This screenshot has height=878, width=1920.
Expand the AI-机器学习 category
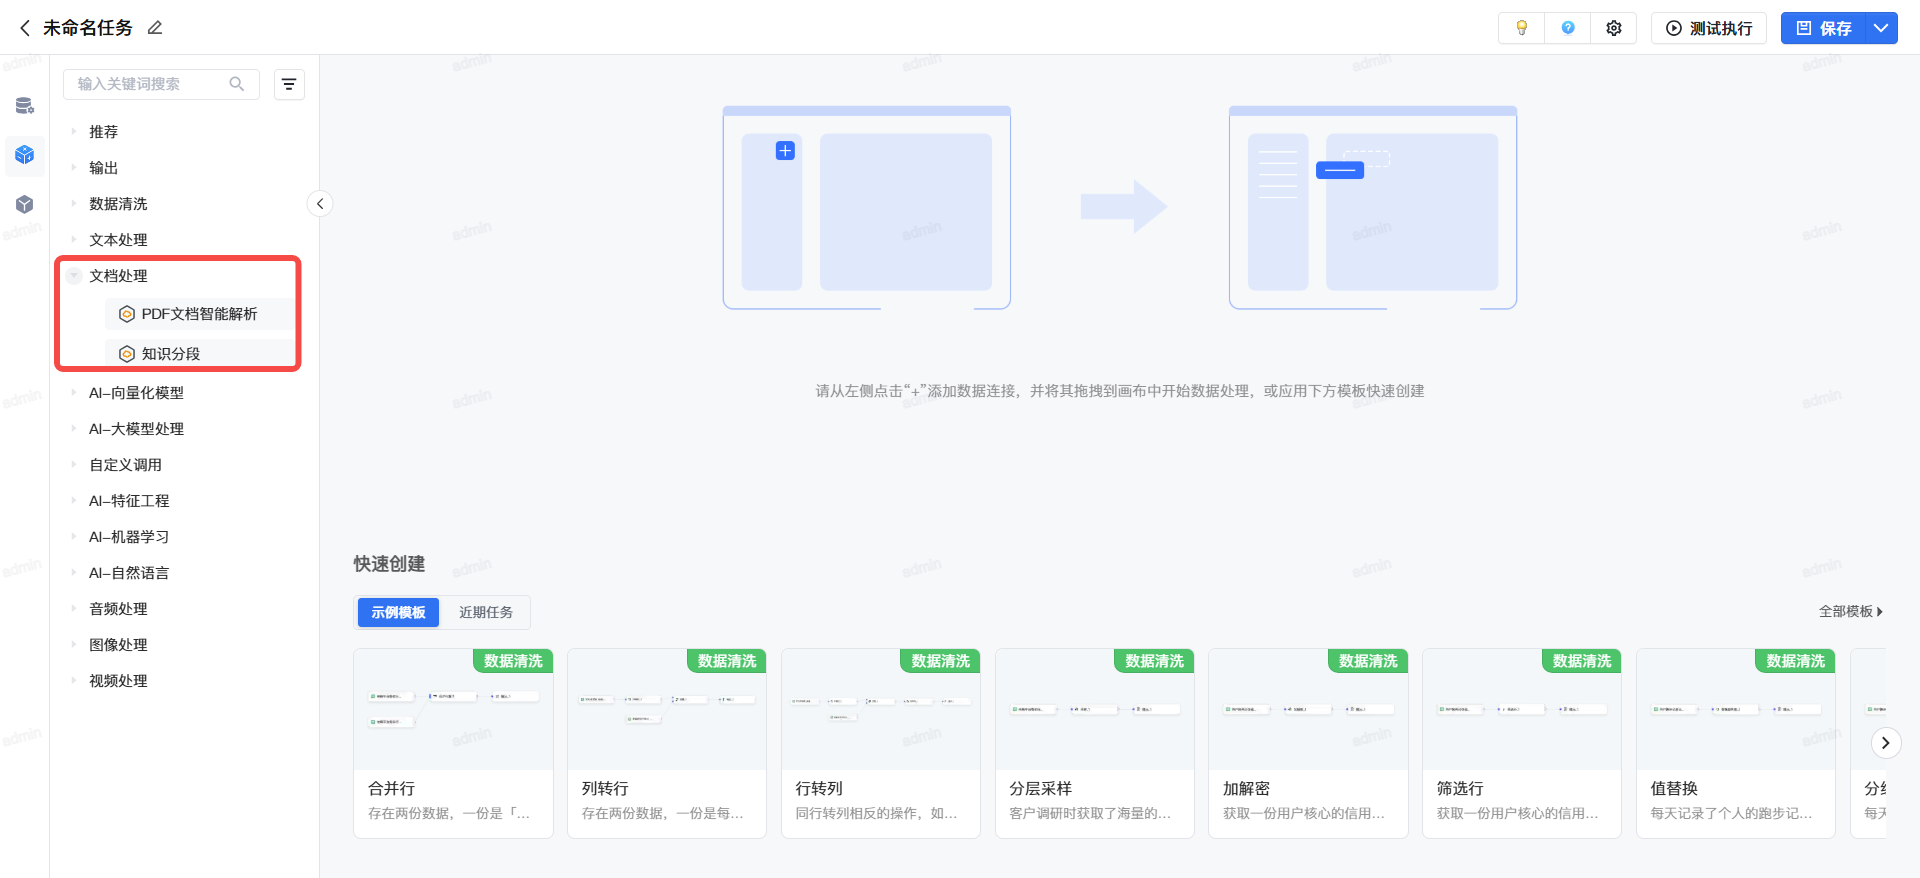point(74,537)
